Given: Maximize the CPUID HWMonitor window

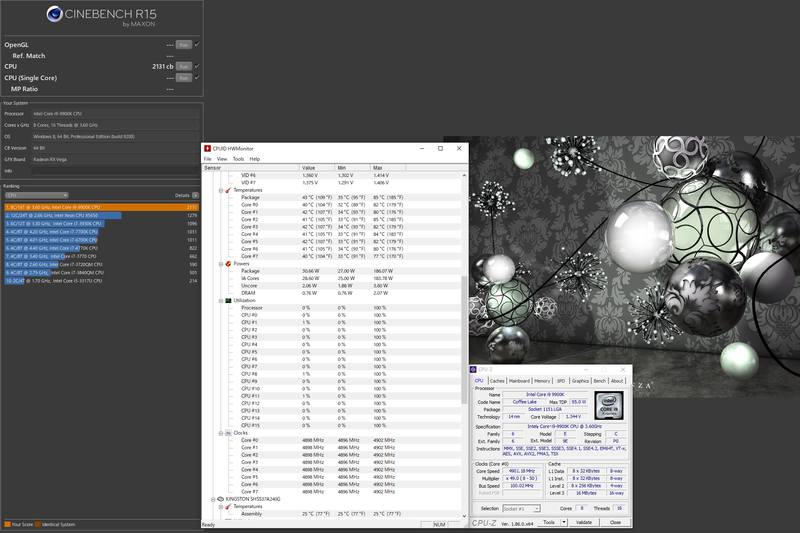Looking at the screenshot, I should click(440, 148).
